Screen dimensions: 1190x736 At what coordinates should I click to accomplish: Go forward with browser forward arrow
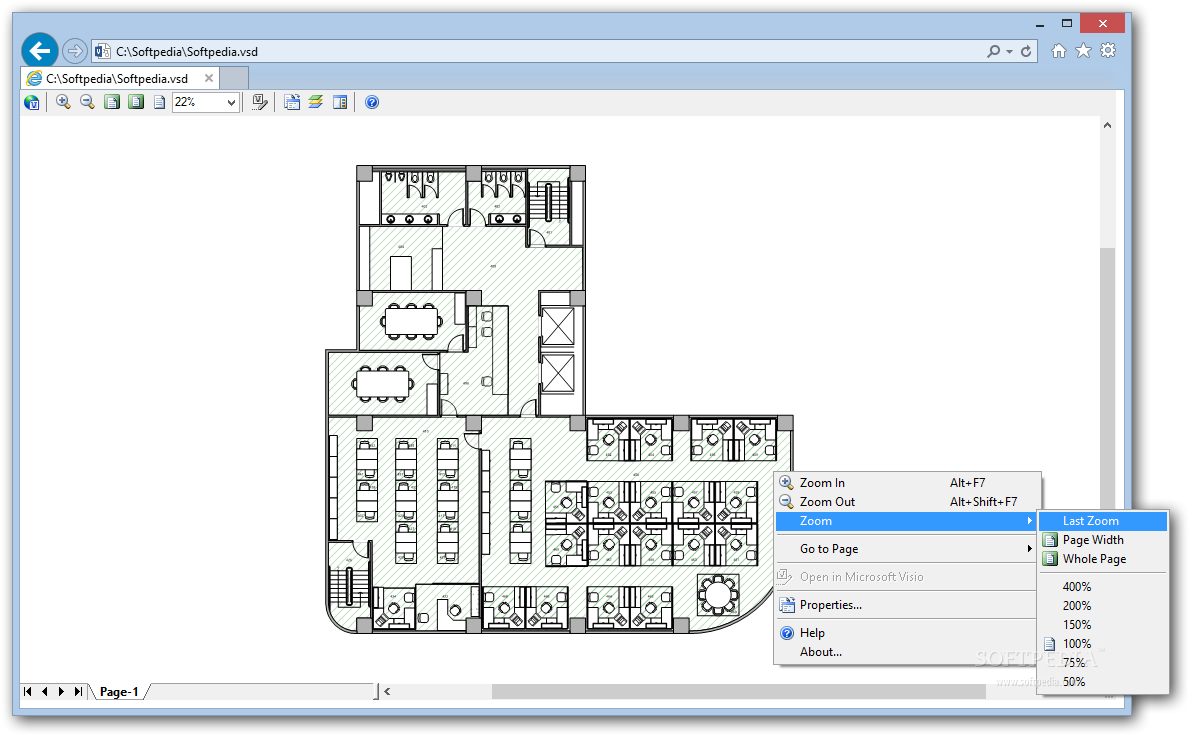point(74,51)
